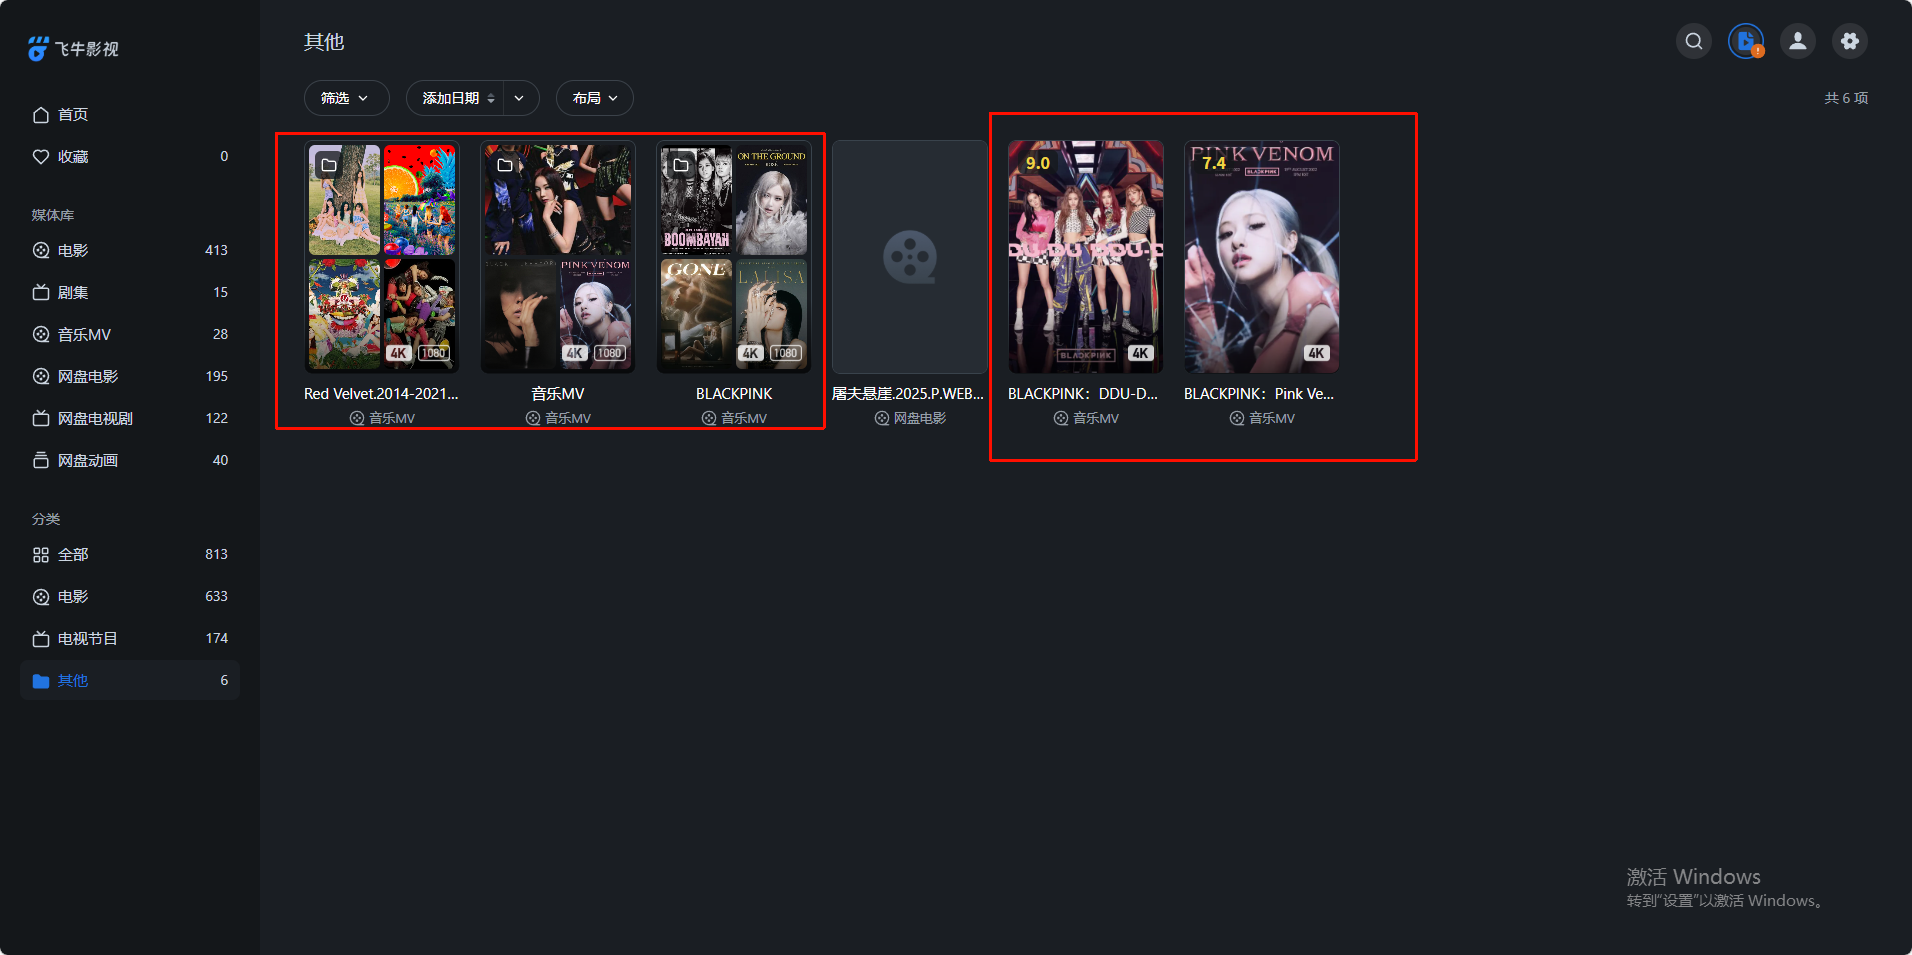
Task: Open 收藏 favorites in sidebar
Action: point(130,157)
